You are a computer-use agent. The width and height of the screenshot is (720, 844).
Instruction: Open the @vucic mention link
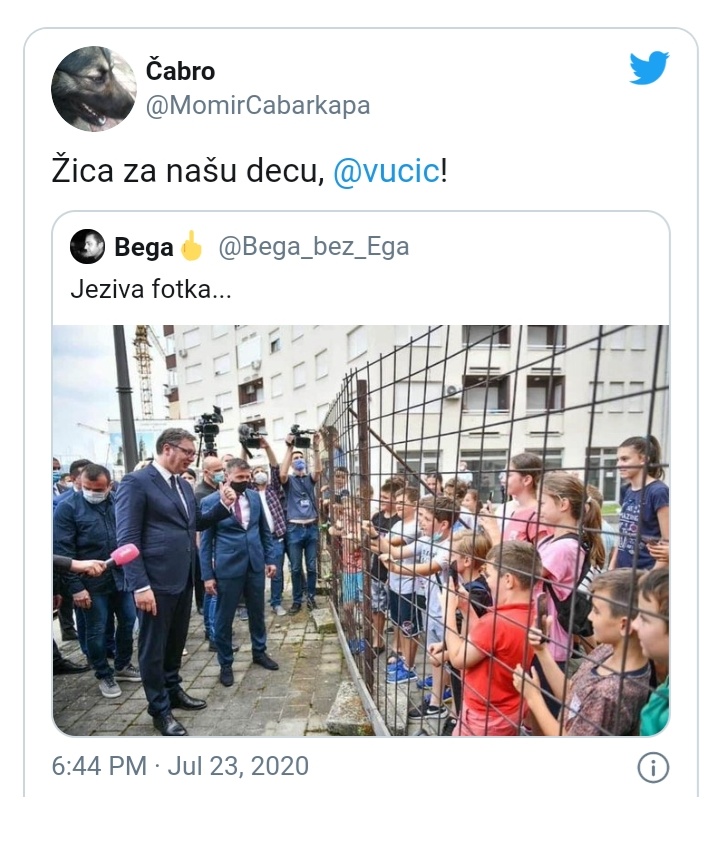pos(387,171)
